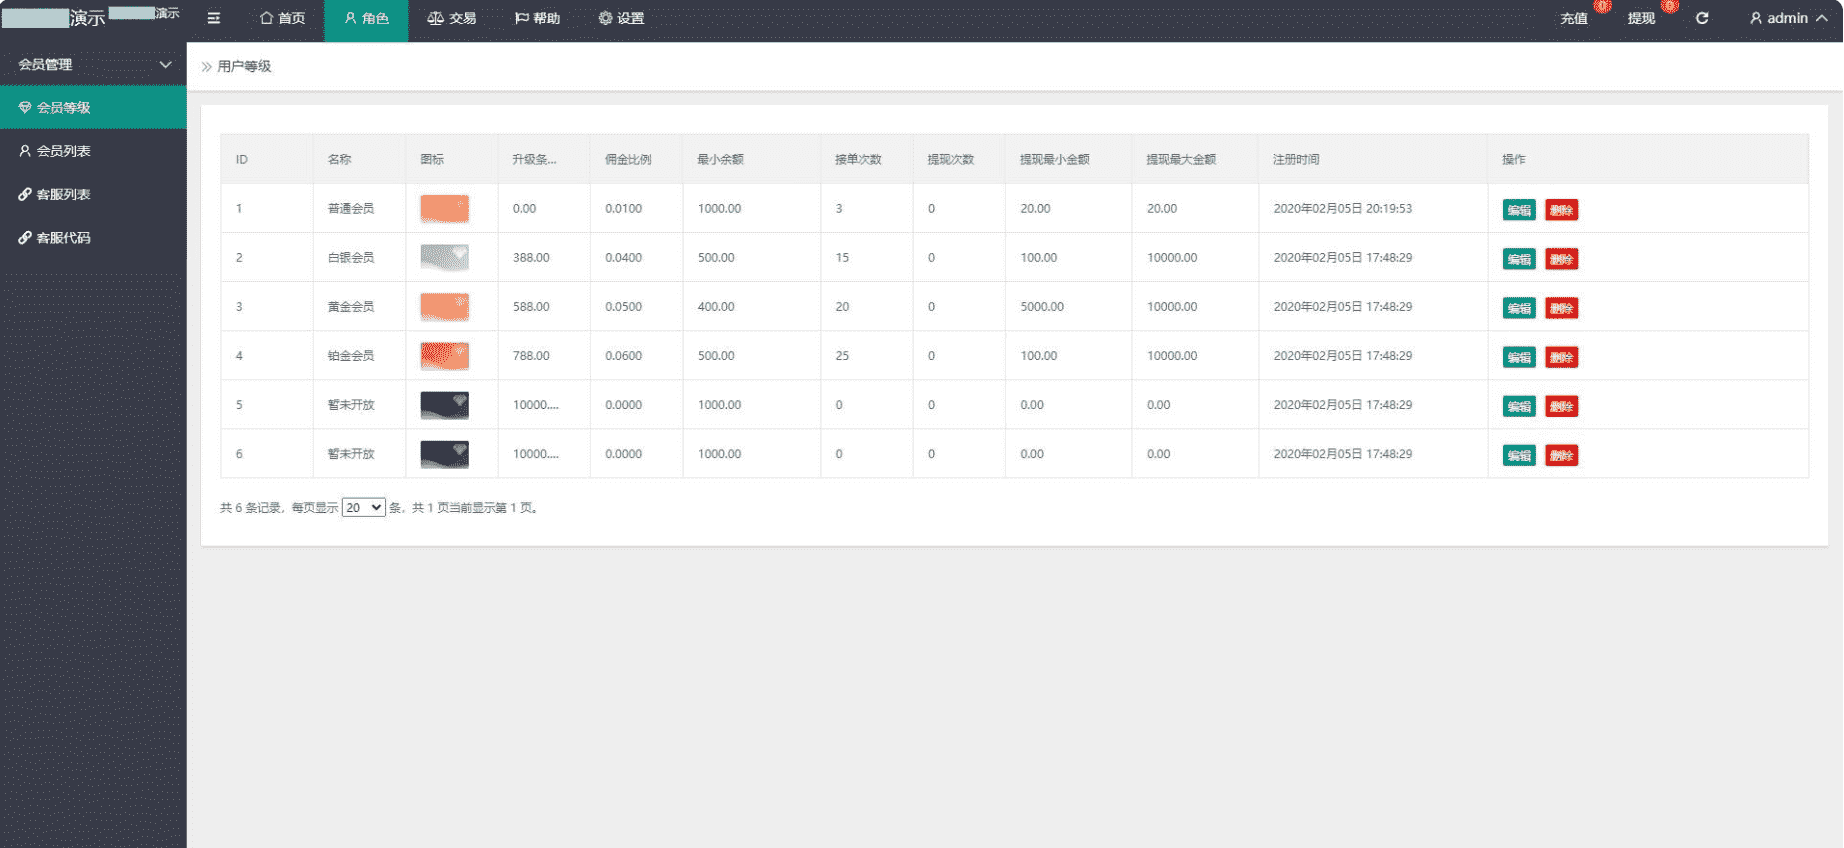This screenshot has width=1844, height=848.
Task: Open the 帮助 tab
Action: click(537, 18)
